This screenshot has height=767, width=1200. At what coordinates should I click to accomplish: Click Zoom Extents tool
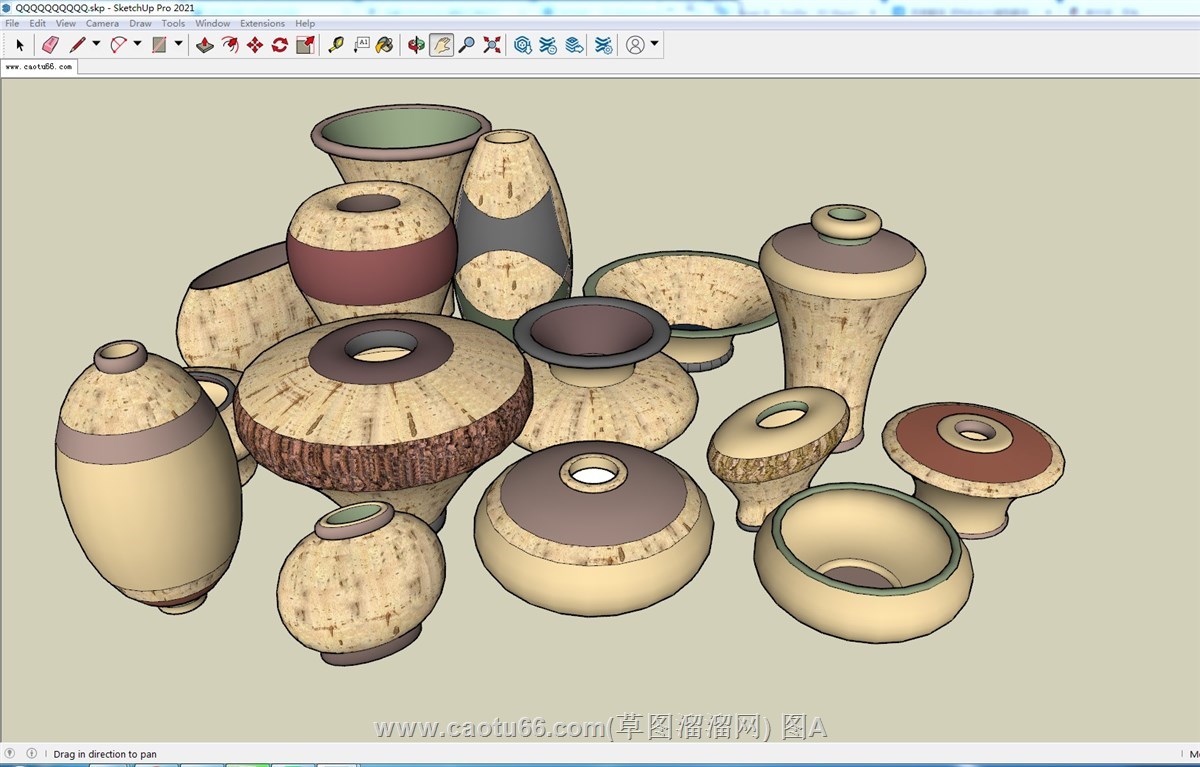pos(492,45)
